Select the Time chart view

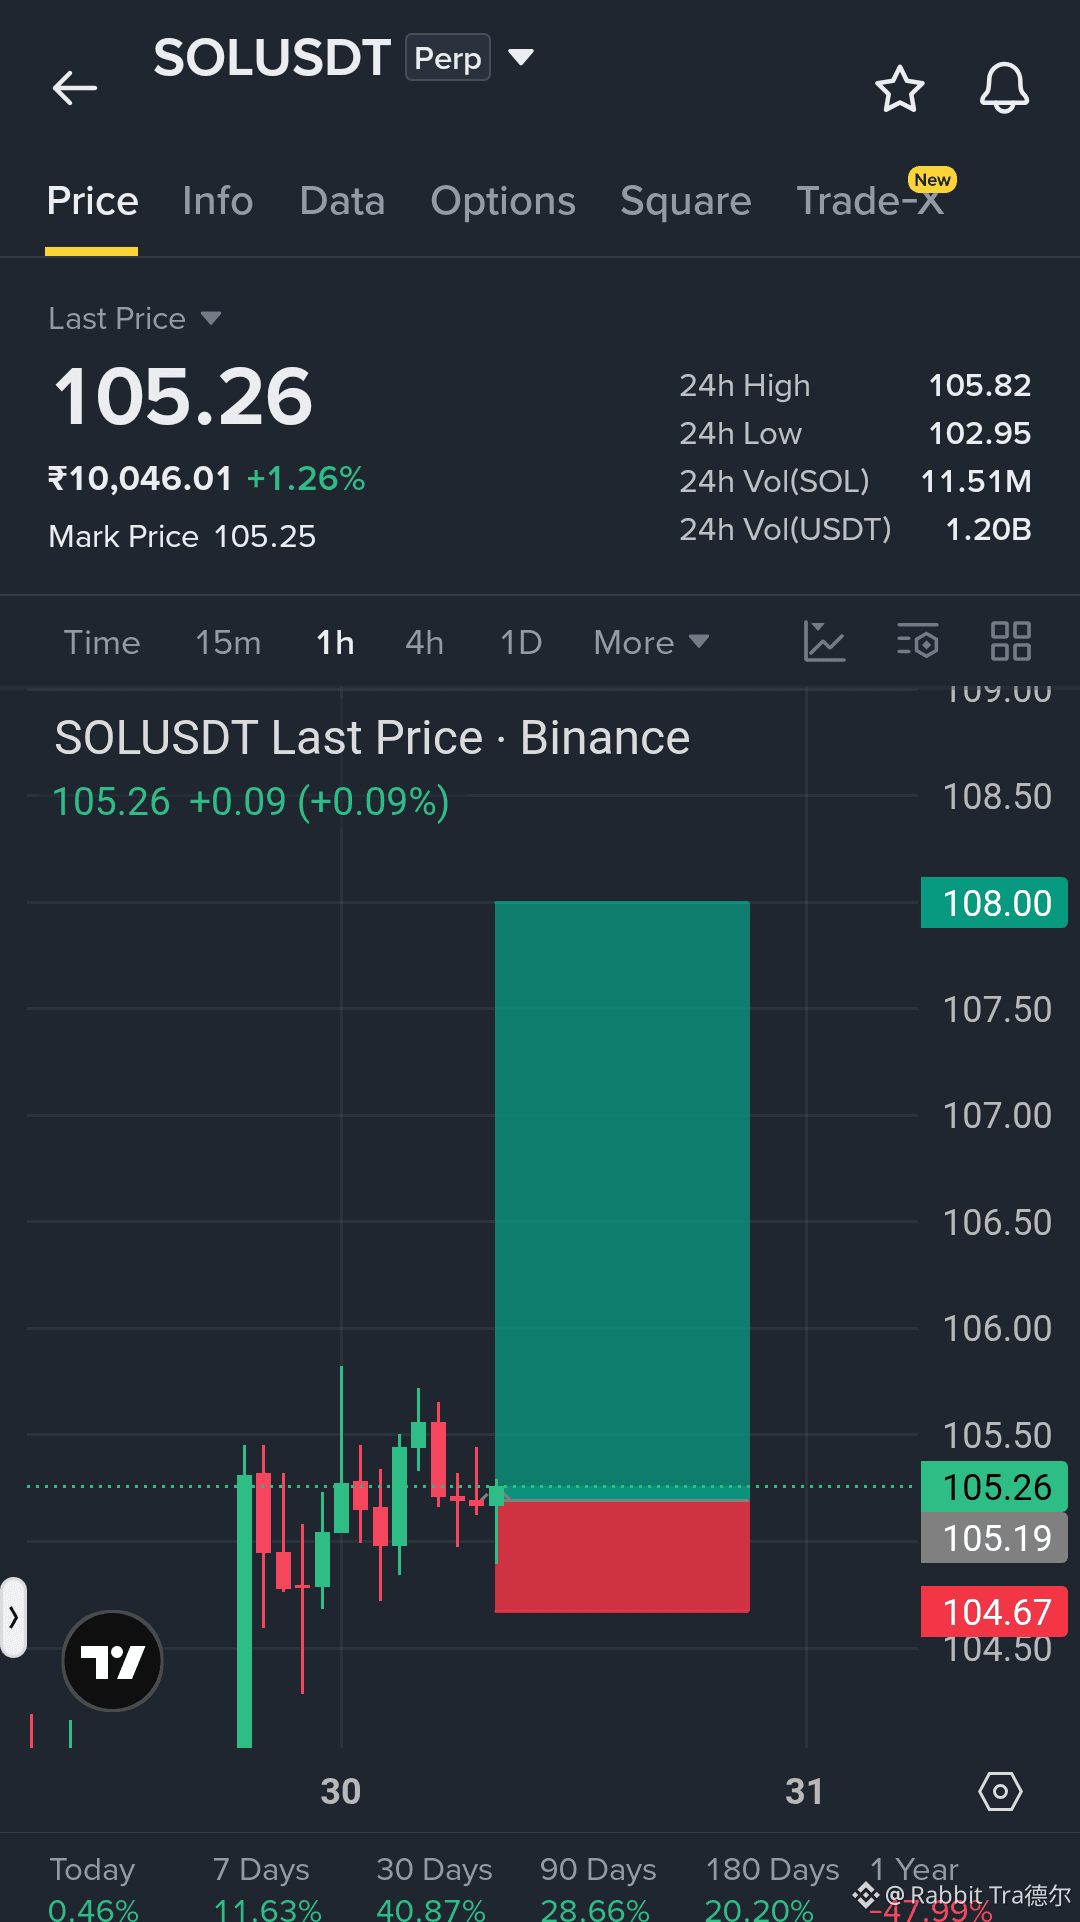tap(102, 642)
